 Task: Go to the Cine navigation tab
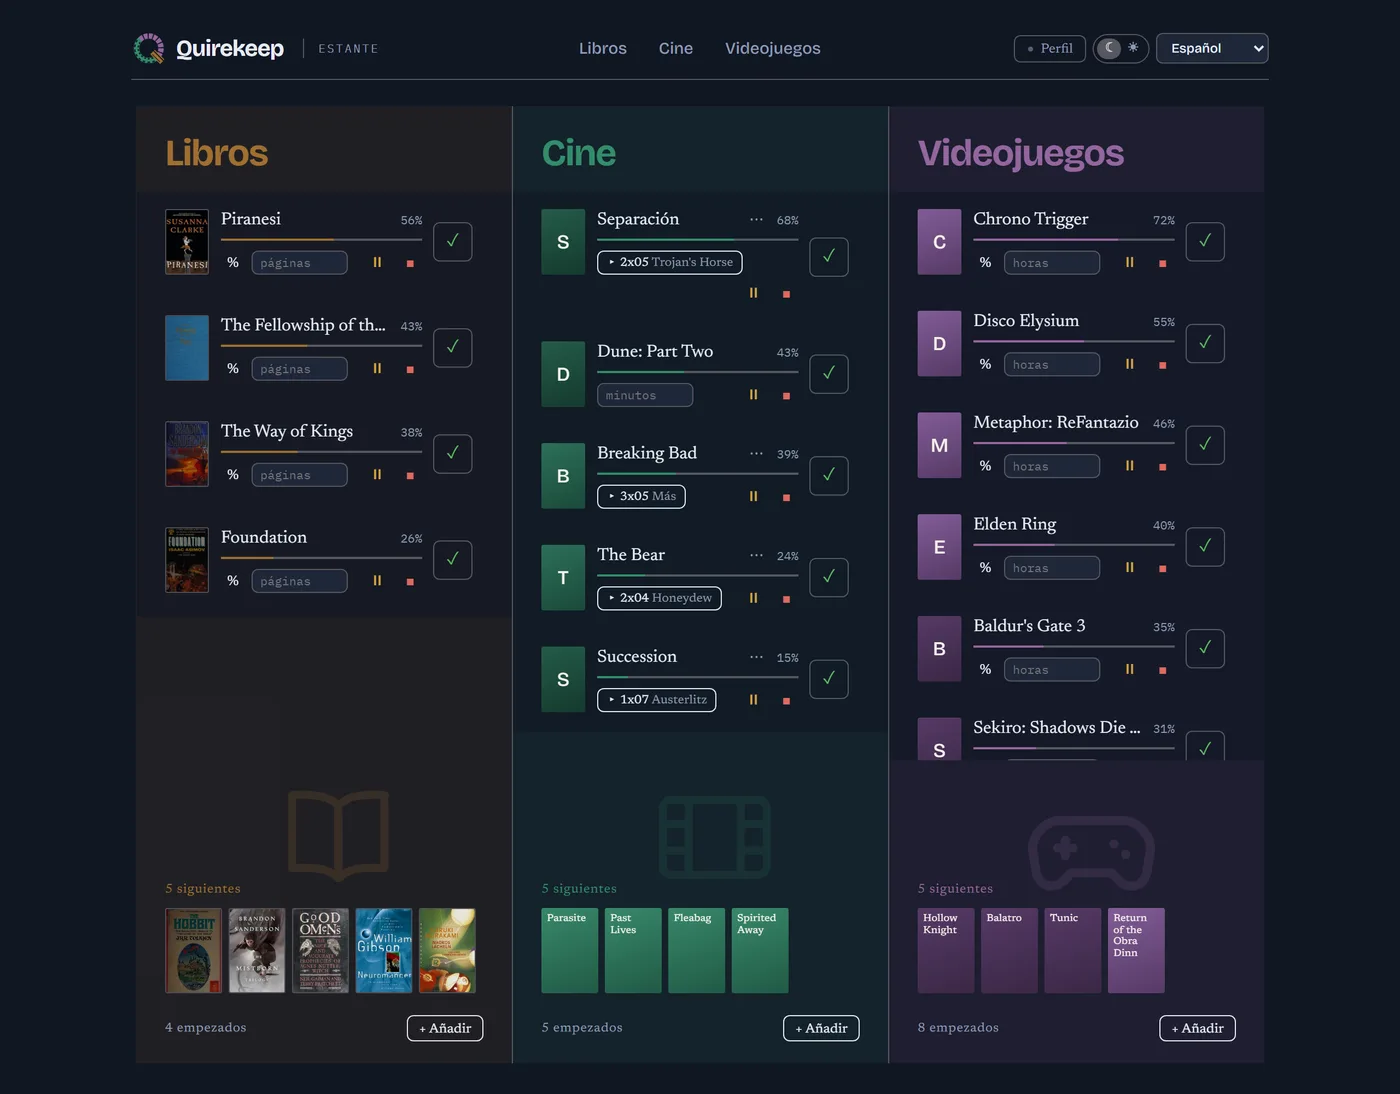tap(676, 48)
